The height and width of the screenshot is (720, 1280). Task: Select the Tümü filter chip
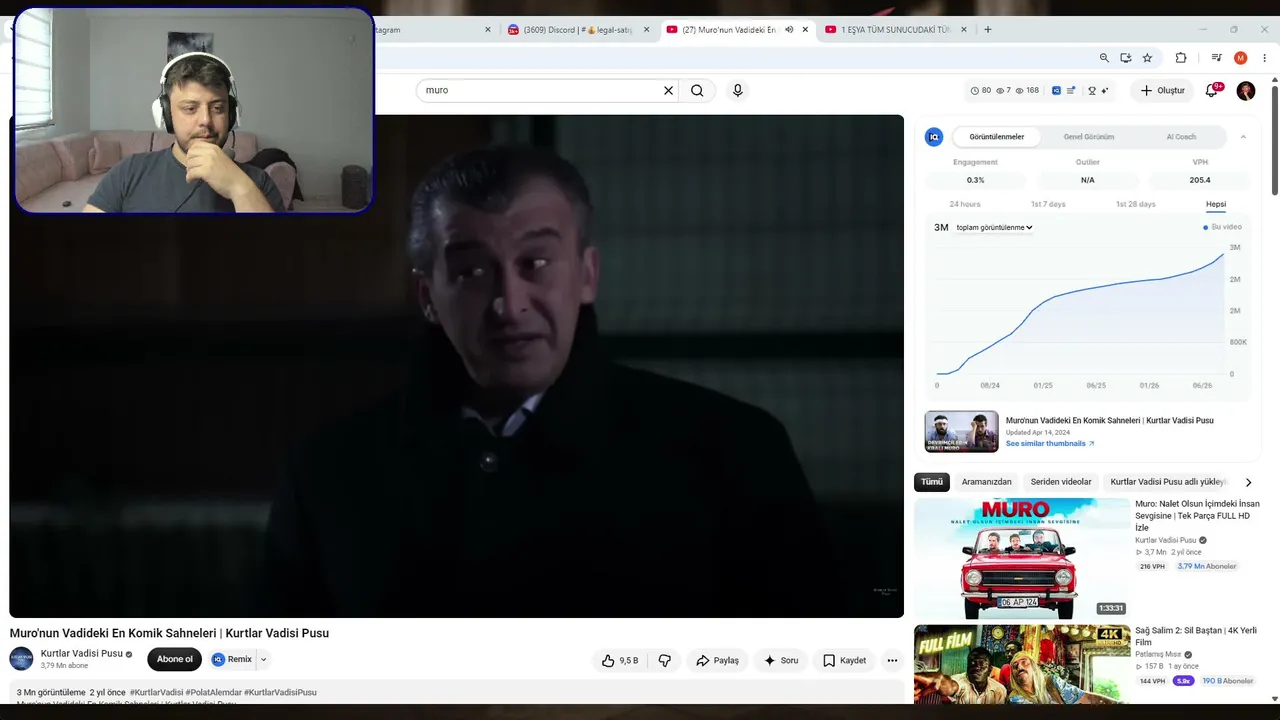point(932,482)
